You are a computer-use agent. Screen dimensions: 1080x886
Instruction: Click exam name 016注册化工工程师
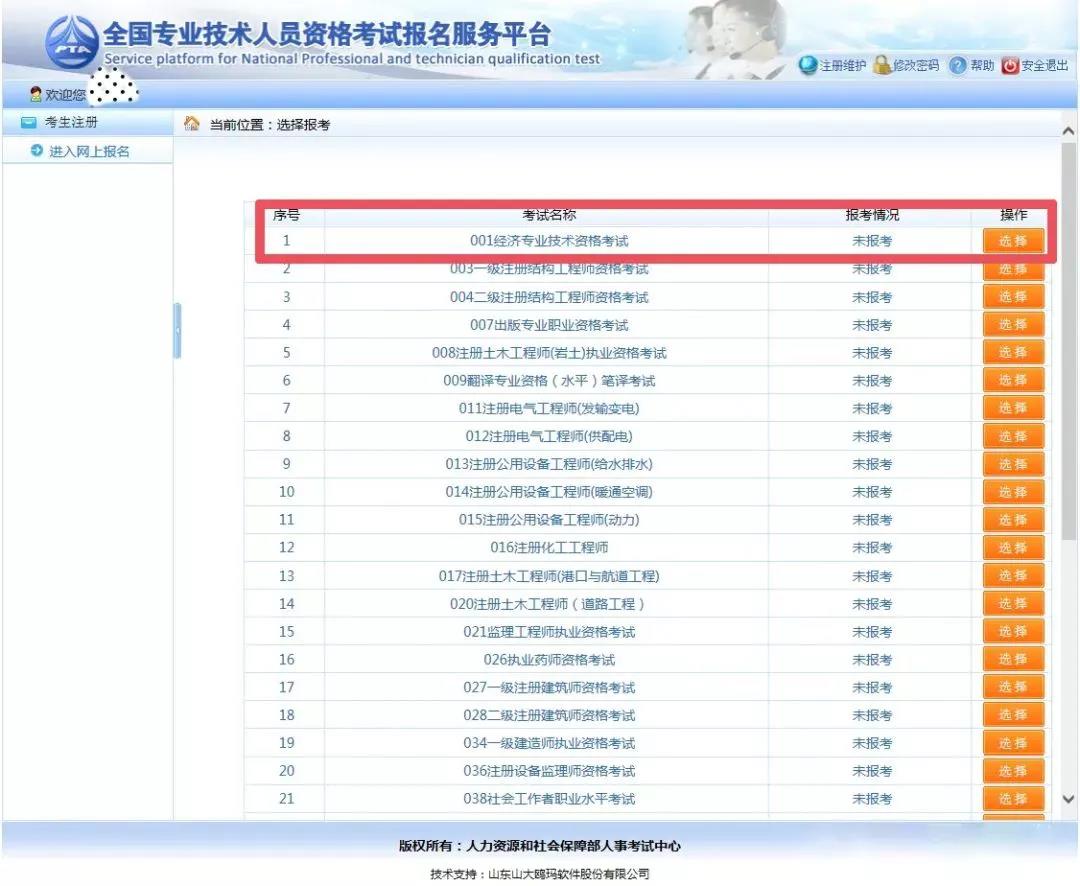point(549,548)
